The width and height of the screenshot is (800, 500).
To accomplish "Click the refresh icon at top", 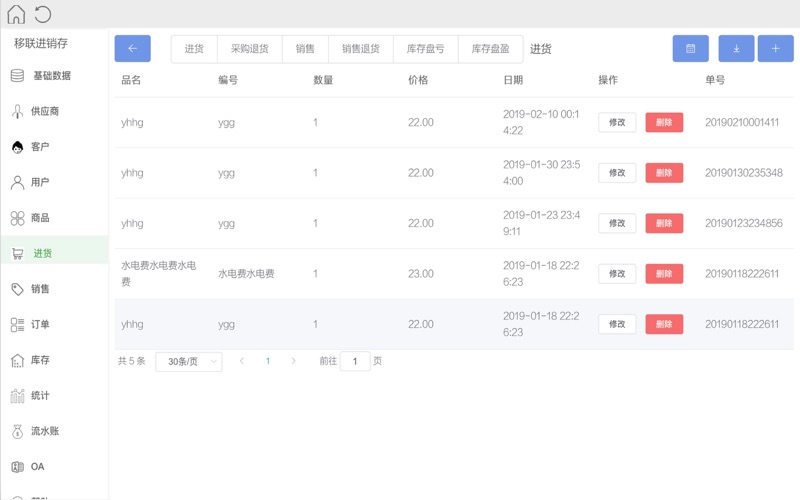I will pos(43,14).
